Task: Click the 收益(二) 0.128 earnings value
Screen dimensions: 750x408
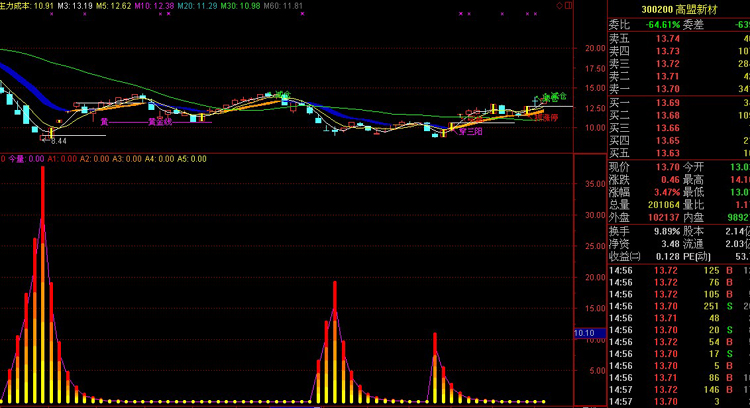Action: 668,256
